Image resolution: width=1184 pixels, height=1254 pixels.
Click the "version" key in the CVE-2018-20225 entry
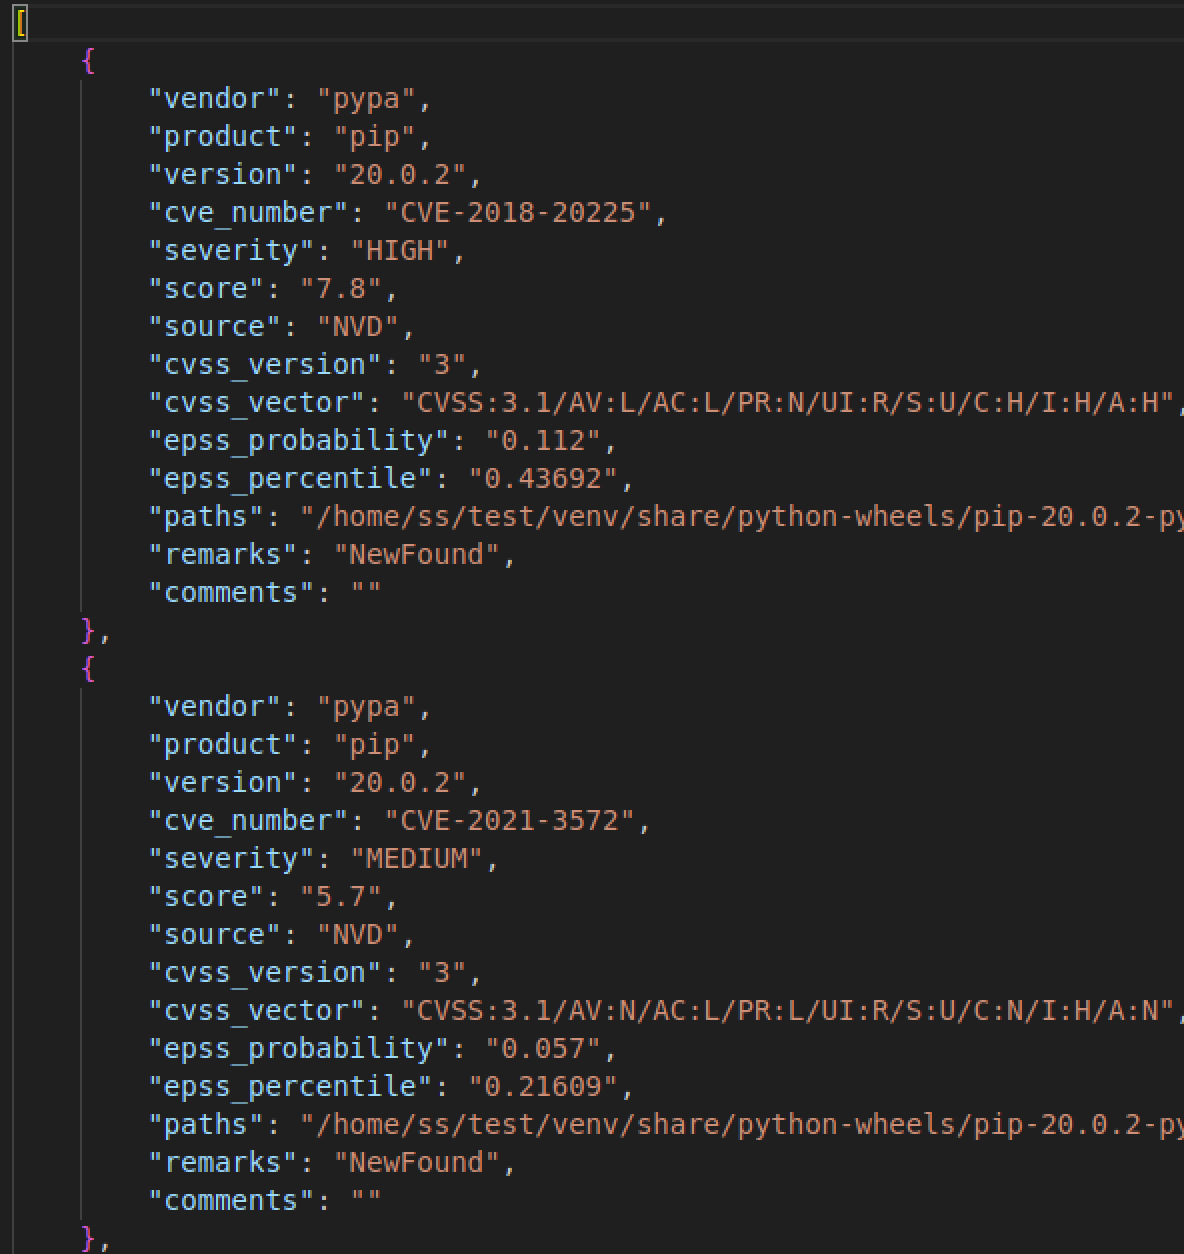point(224,175)
